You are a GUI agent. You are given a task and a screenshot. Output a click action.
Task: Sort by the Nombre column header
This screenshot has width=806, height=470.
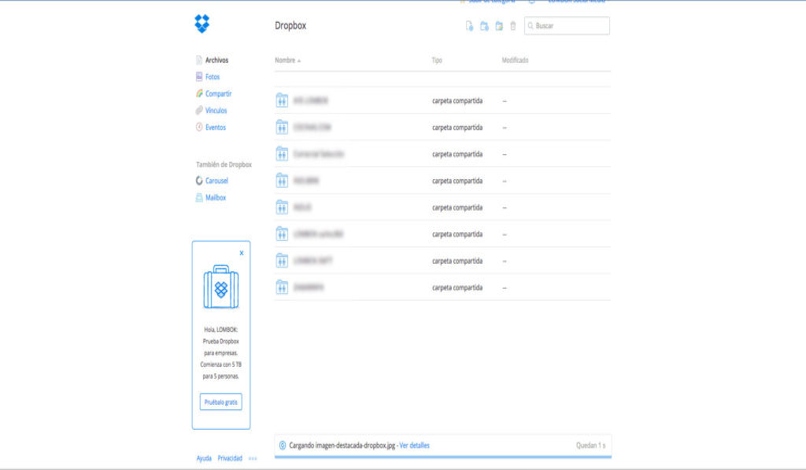287,60
